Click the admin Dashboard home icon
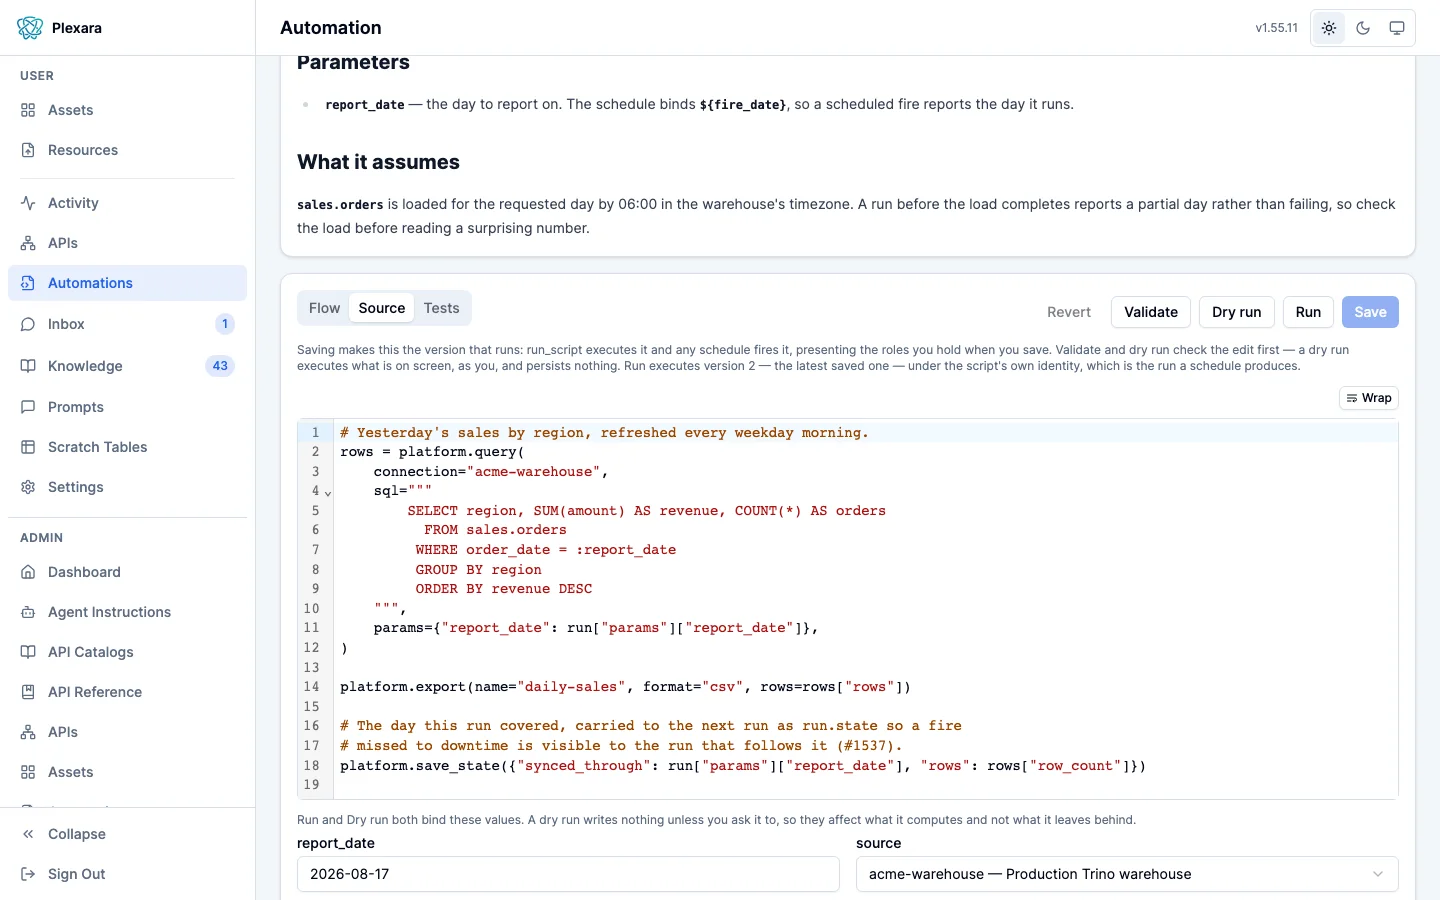Image resolution: width=1440 pixels, height=900 pixels. 28,572
